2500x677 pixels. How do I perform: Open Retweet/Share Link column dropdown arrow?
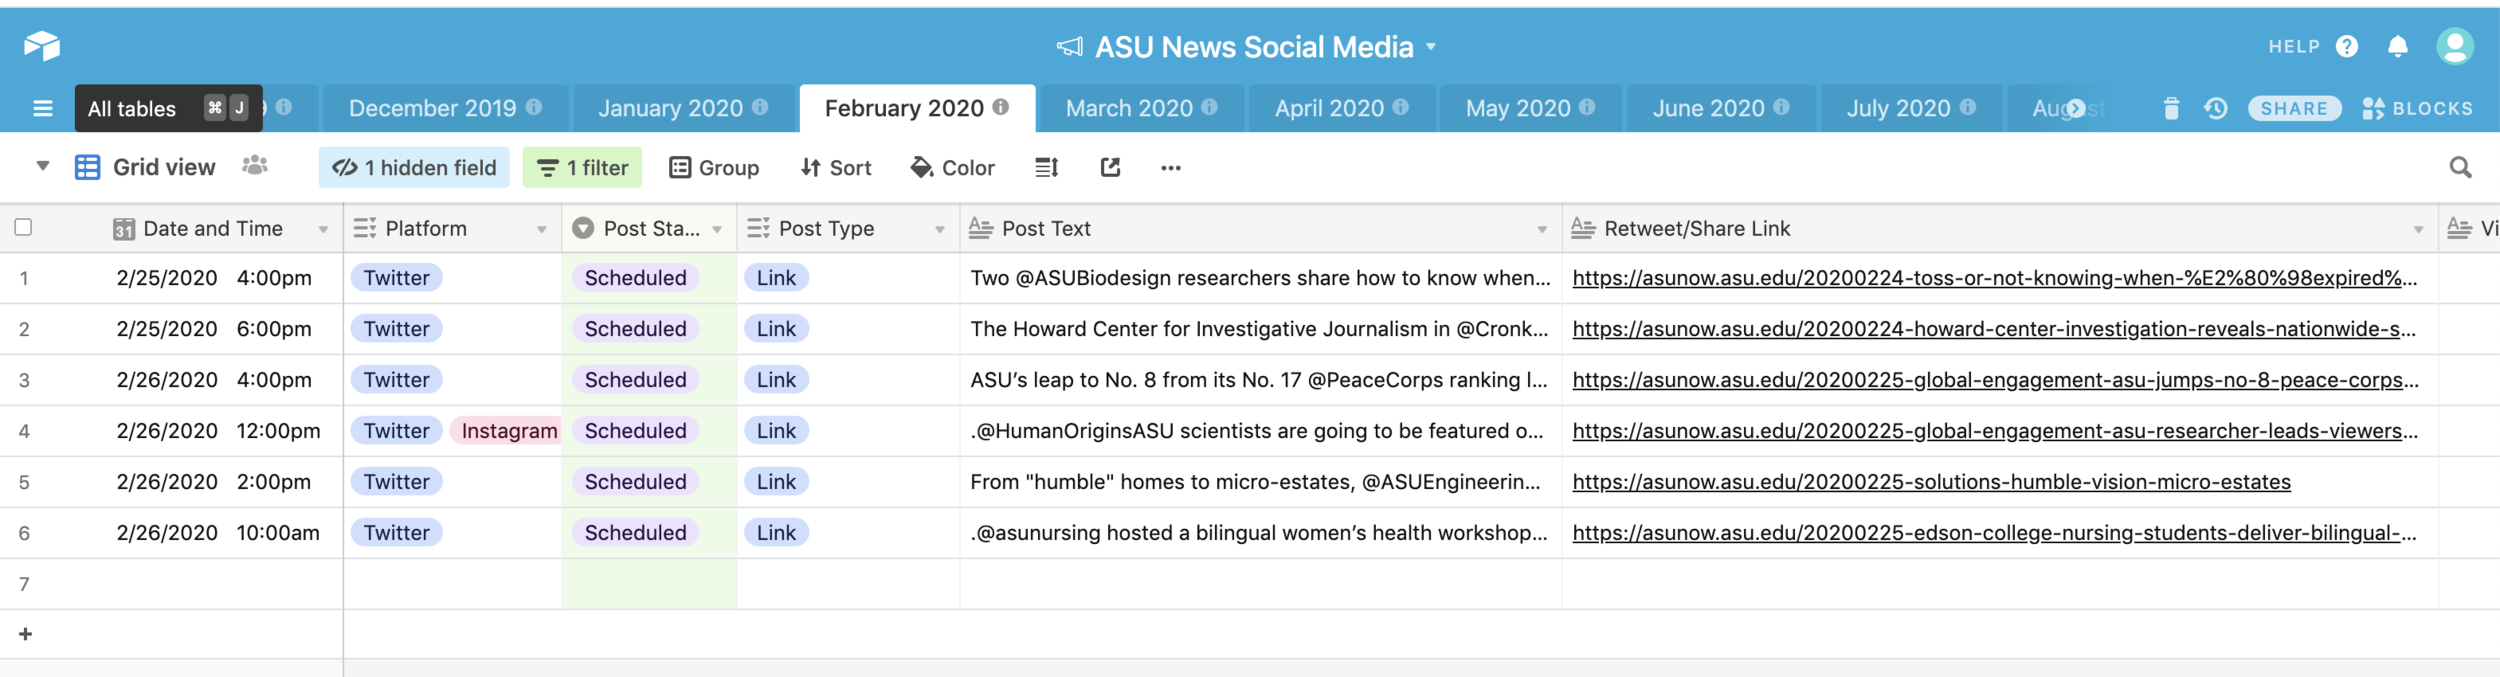coord(2419,230)
